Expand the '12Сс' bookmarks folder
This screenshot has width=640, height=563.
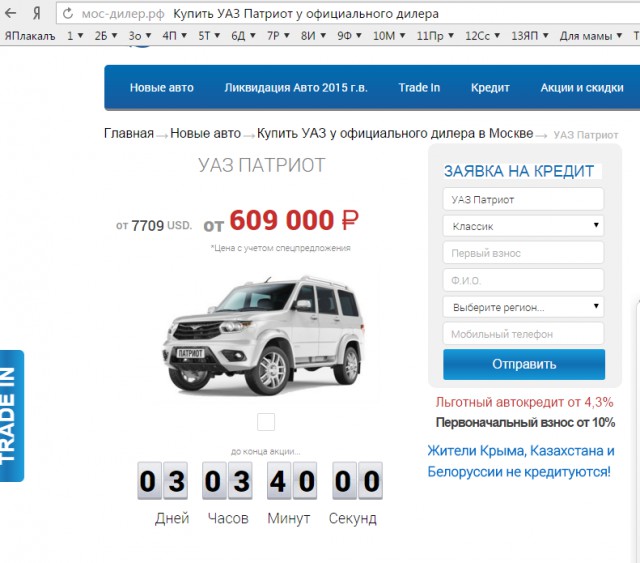point(482,36)
